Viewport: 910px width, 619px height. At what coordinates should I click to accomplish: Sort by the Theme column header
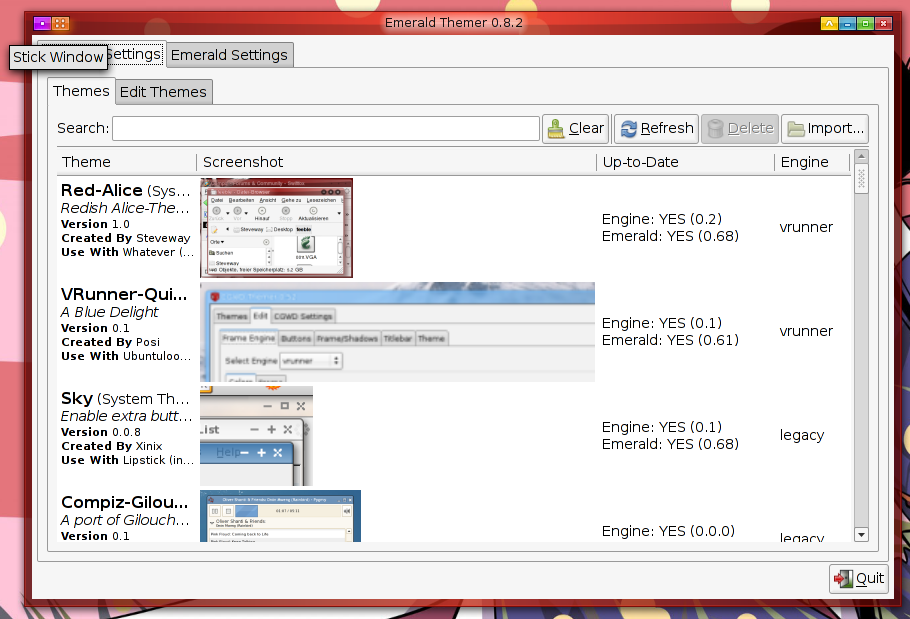(127, 162)
